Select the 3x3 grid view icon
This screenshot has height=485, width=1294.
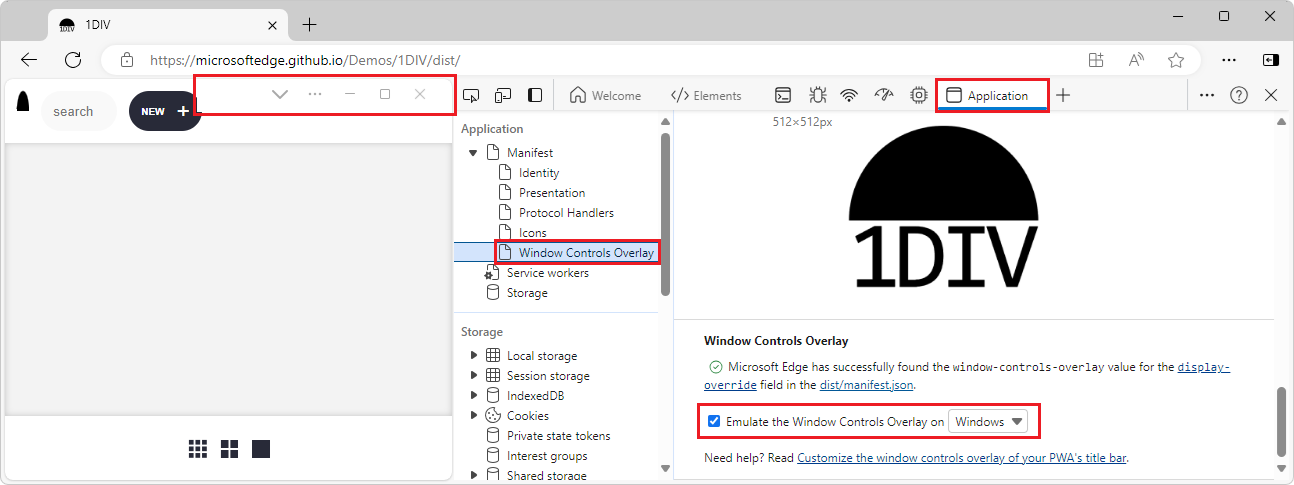pos(198,449)
